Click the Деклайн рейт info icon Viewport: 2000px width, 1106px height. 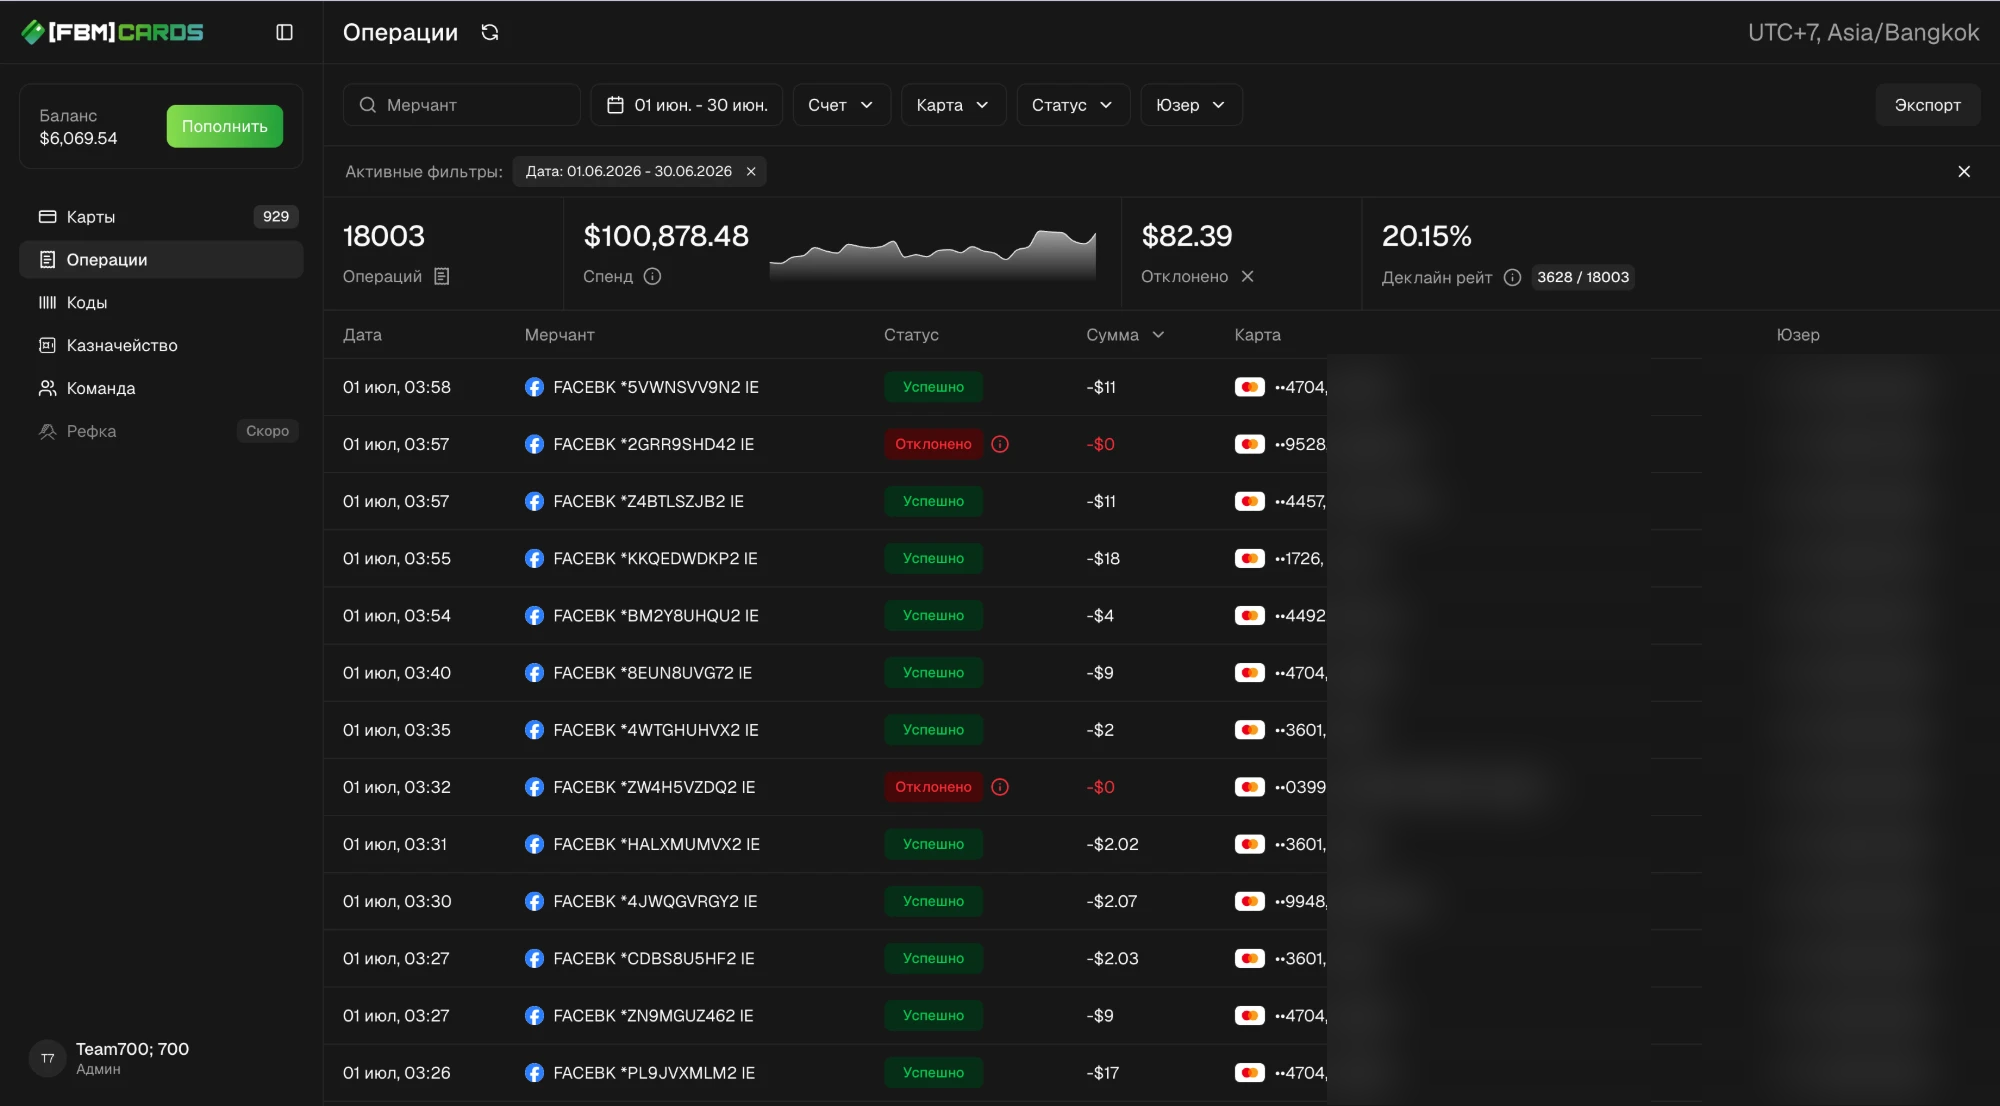(1512, 277)
